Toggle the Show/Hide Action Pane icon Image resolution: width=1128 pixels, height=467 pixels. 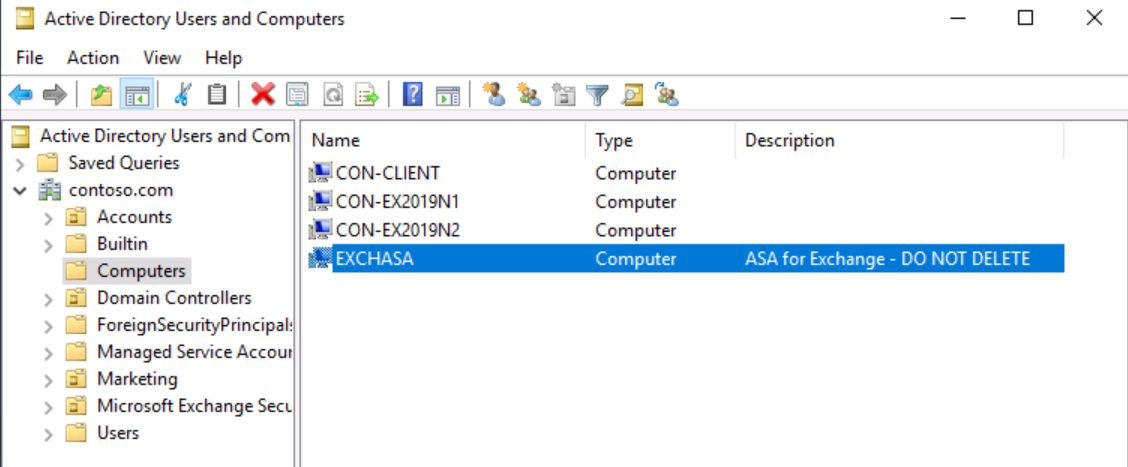tap(447, 94)
